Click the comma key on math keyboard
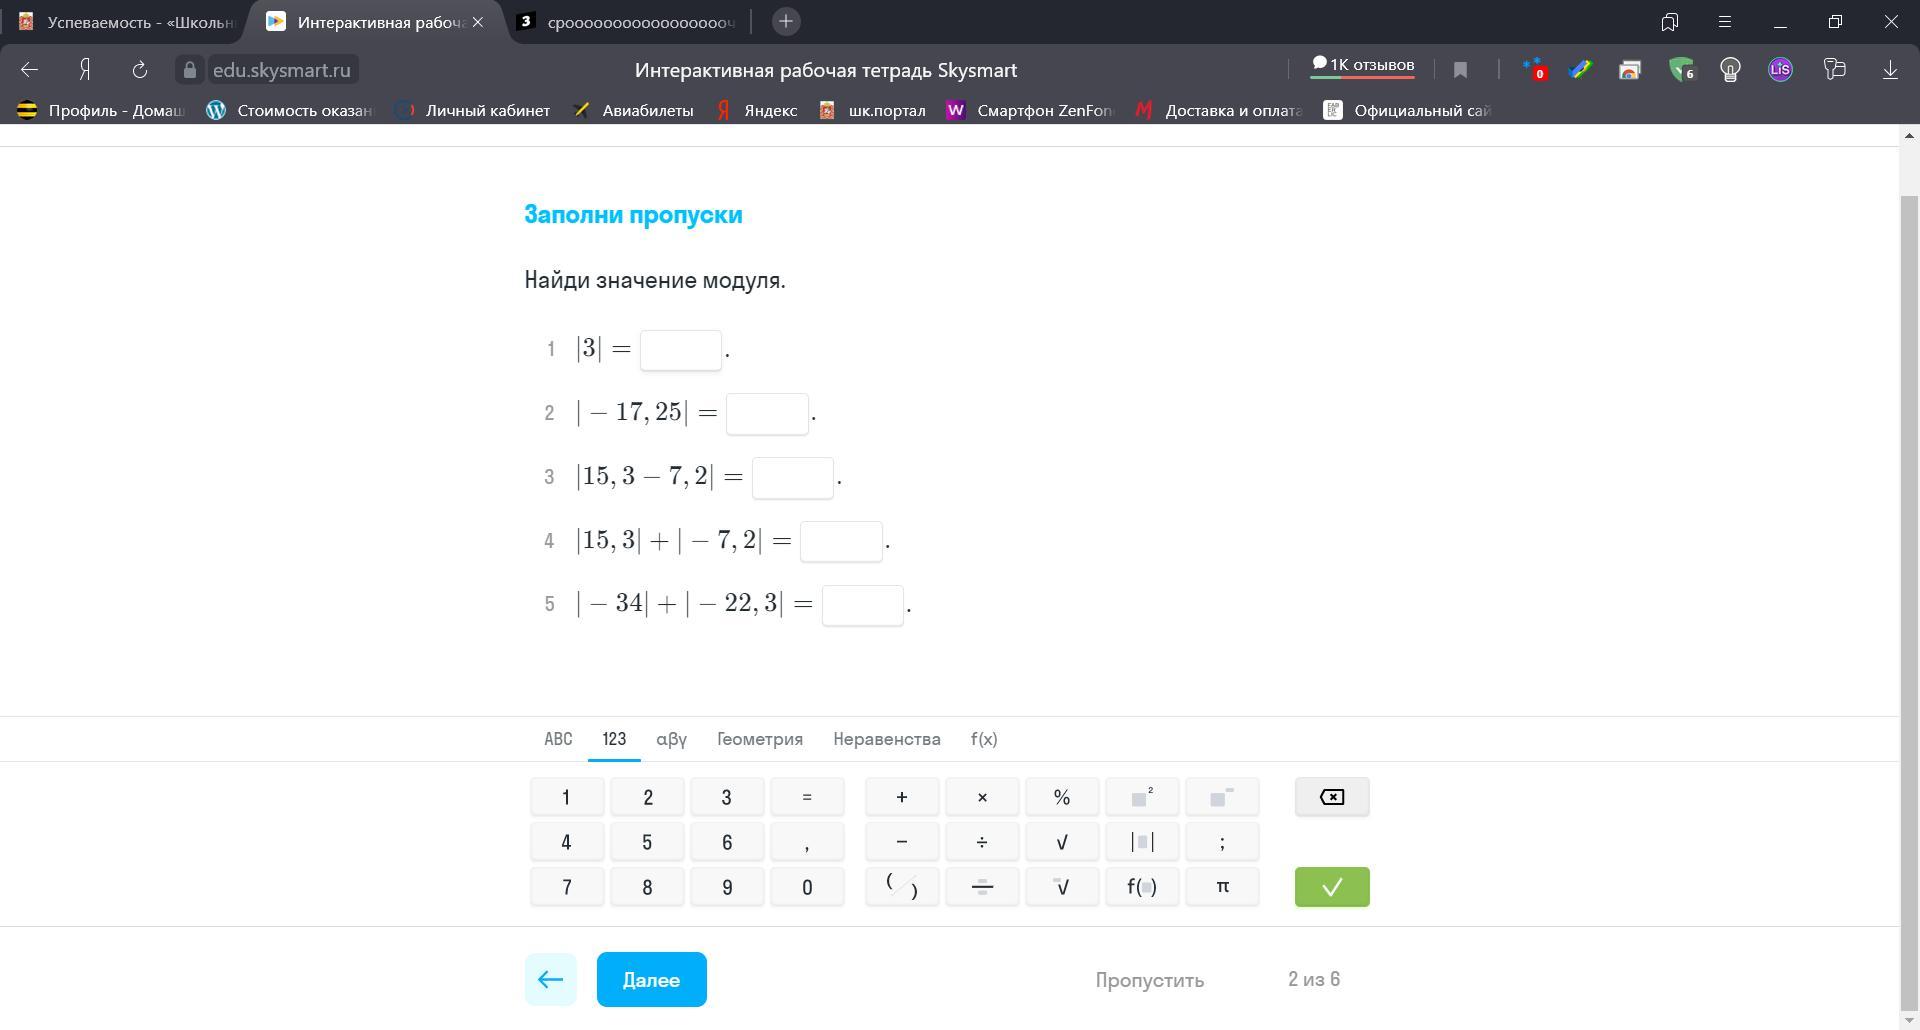The width and height of the screenshot is (1920, 1030). point(807,842)
